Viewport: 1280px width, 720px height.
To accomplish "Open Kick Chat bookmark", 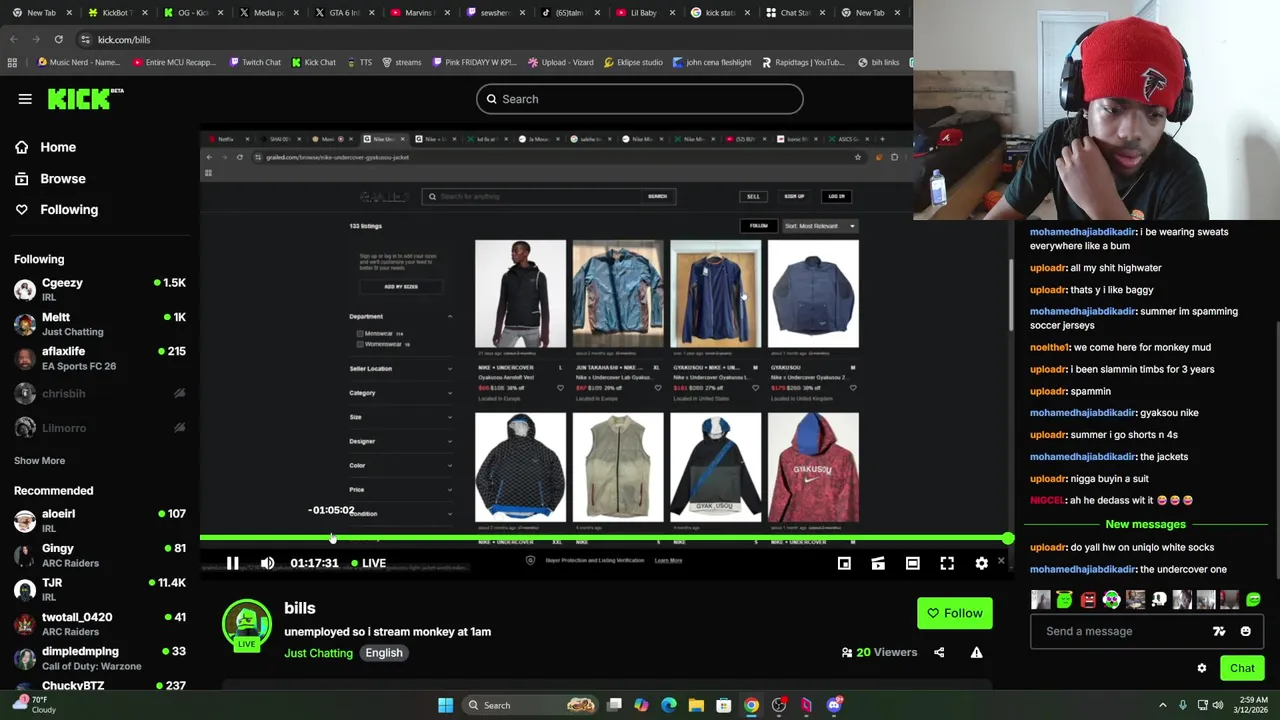I will click(x=314, y=62).
